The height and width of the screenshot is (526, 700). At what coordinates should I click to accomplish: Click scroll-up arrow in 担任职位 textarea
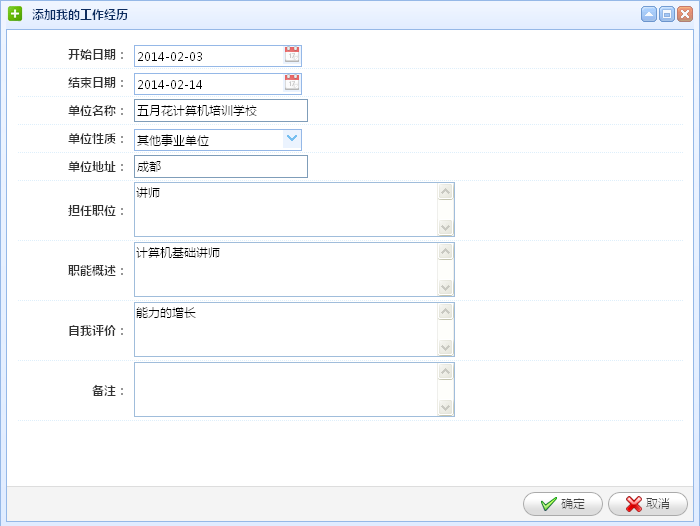(445, 192)
